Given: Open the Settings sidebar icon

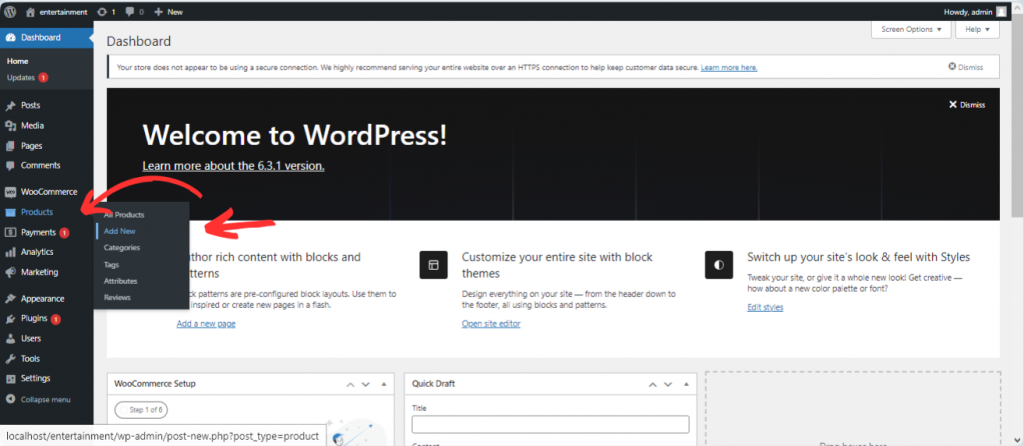Looking at the screenshot, I should (10, 378).
